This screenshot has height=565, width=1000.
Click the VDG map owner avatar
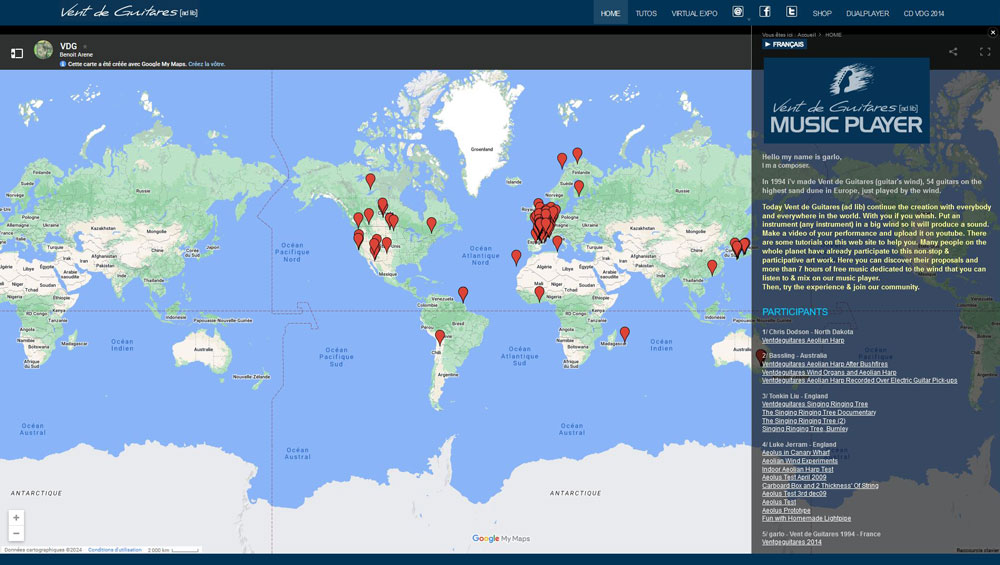click(43, 49)
